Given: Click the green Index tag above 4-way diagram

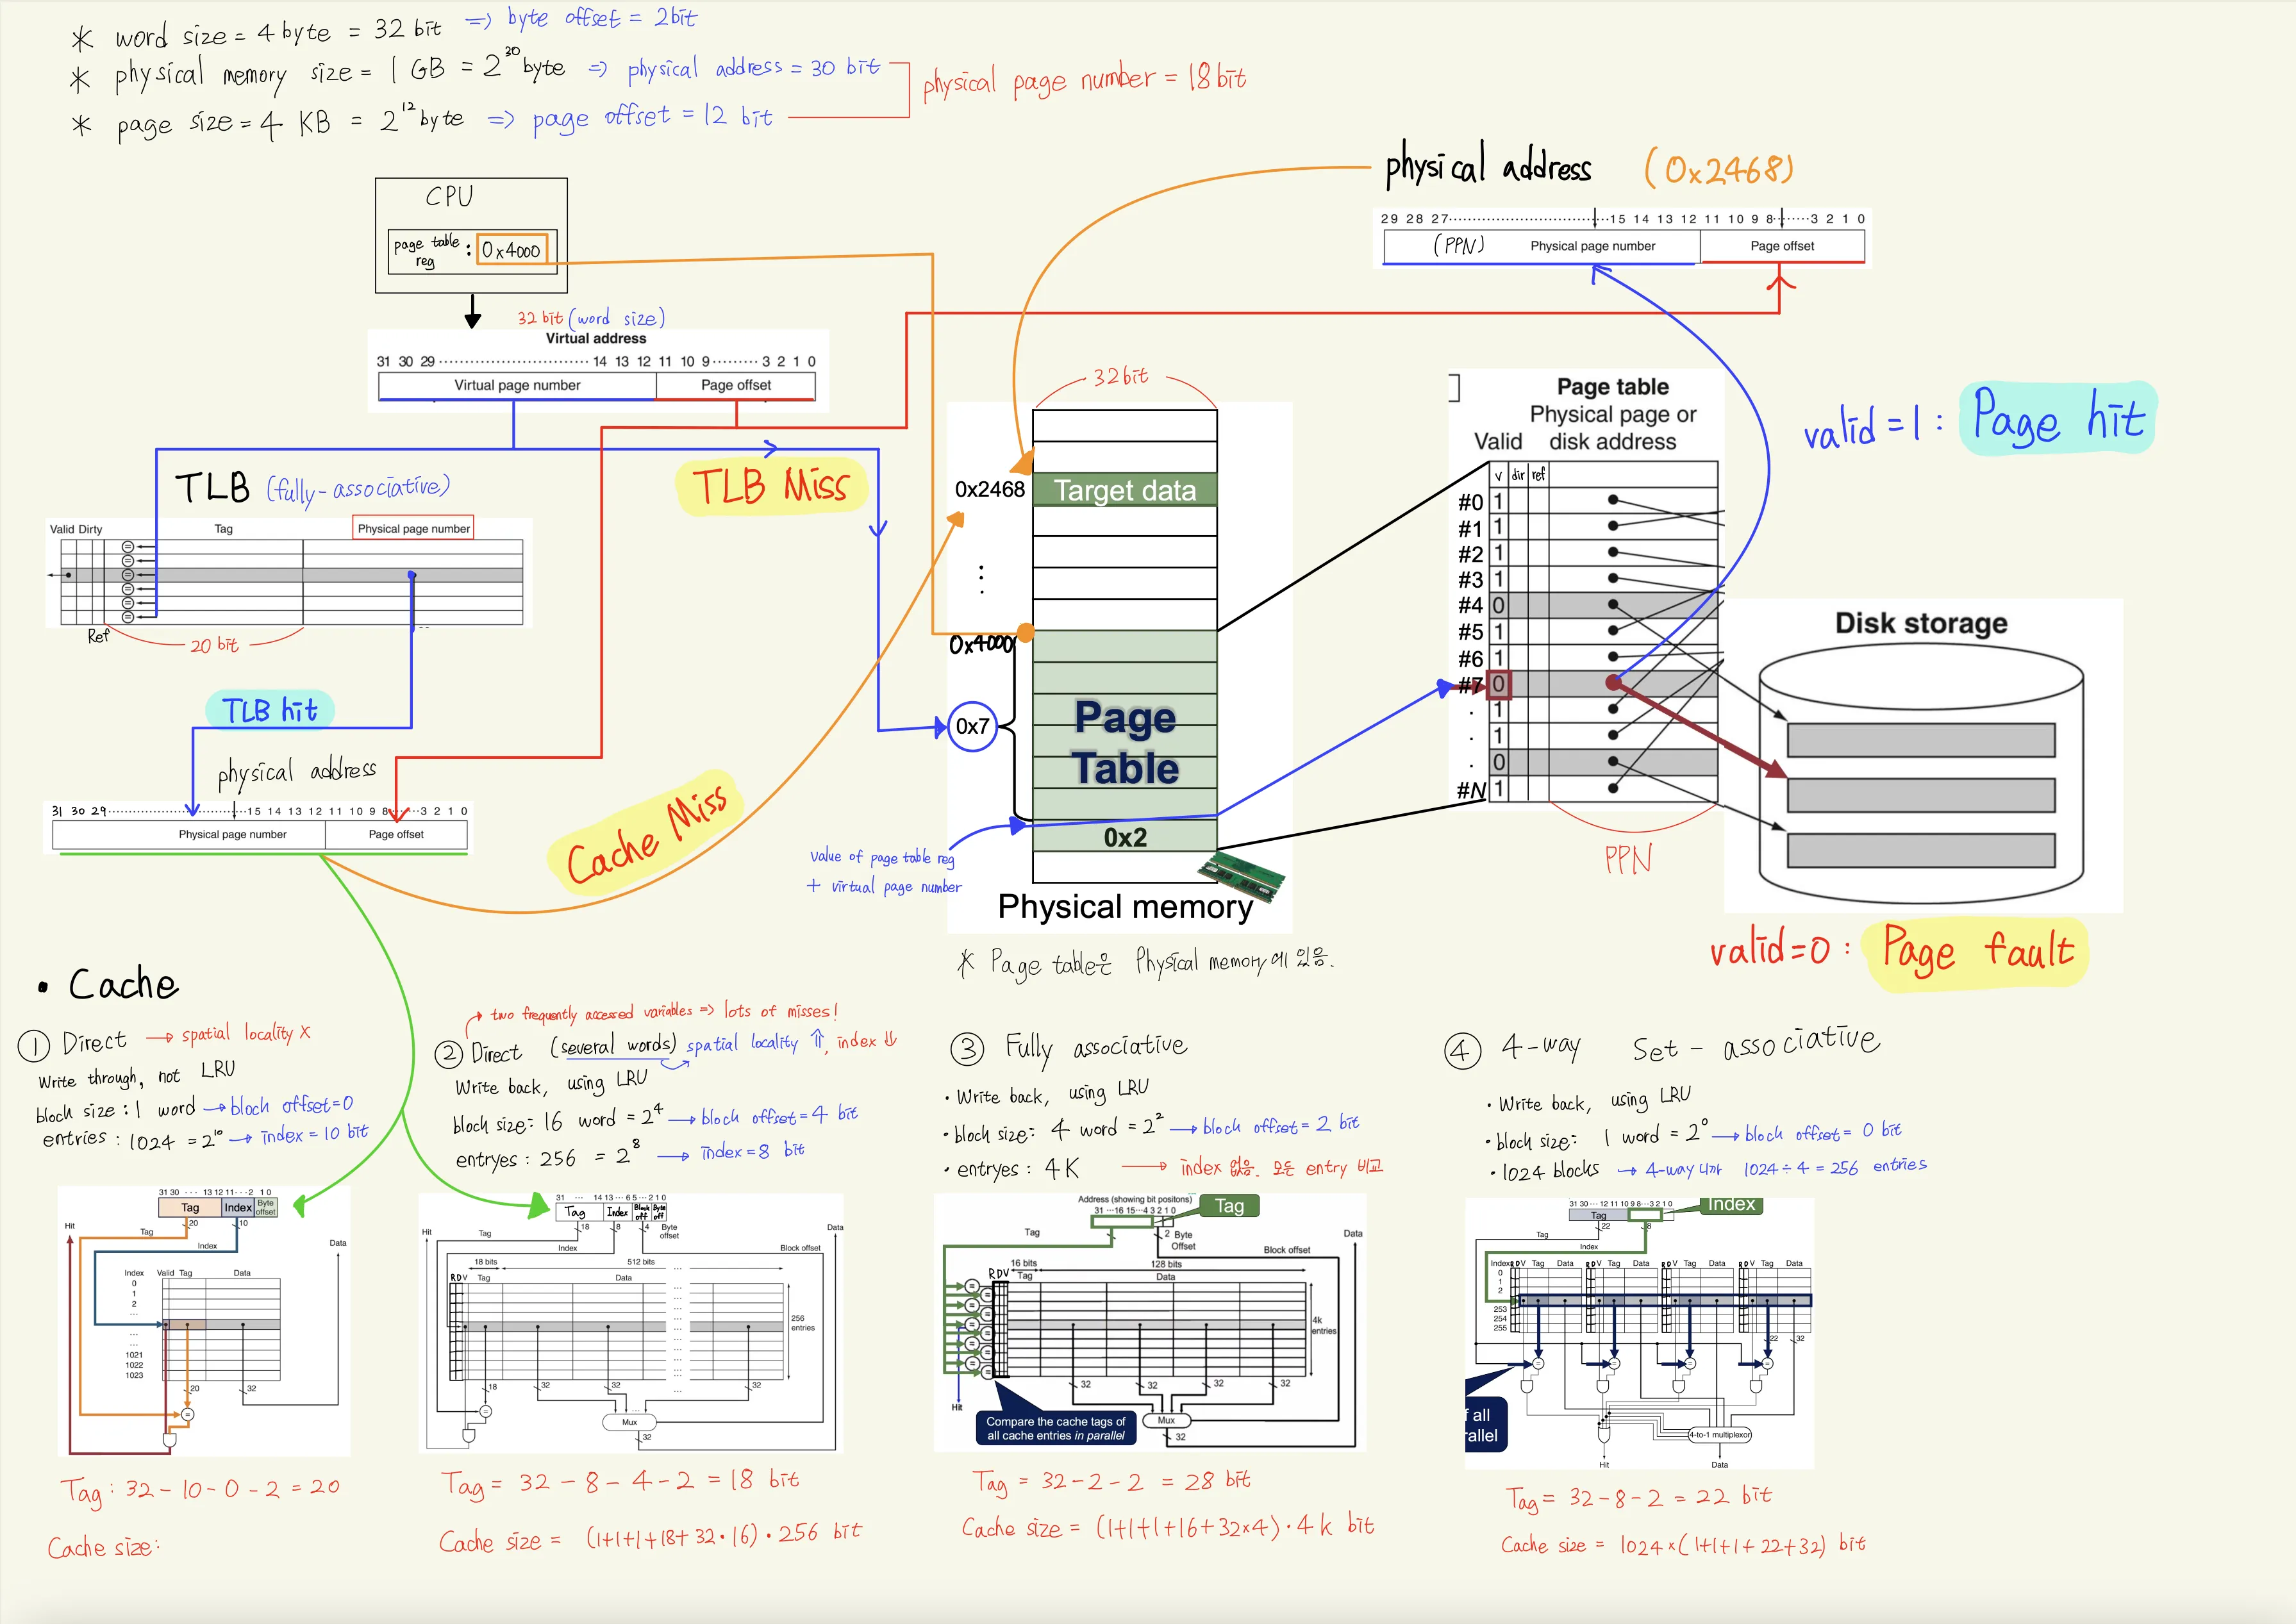Looking at the screenshot, I should [1731, 1204].
